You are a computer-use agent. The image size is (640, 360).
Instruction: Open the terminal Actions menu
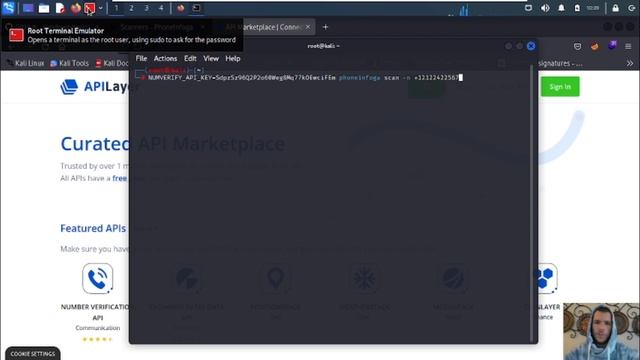pyautogui.click(x=165, y=58)
